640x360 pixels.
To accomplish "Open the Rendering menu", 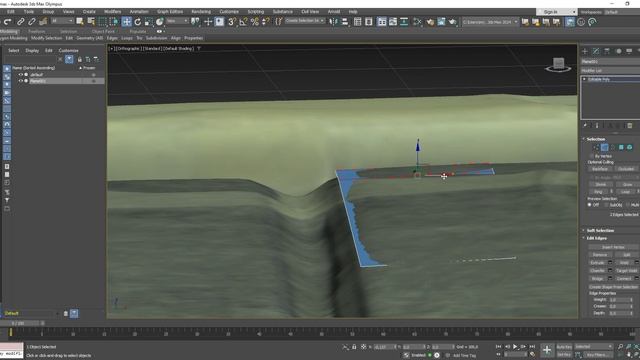I will [x=201, y=12].
